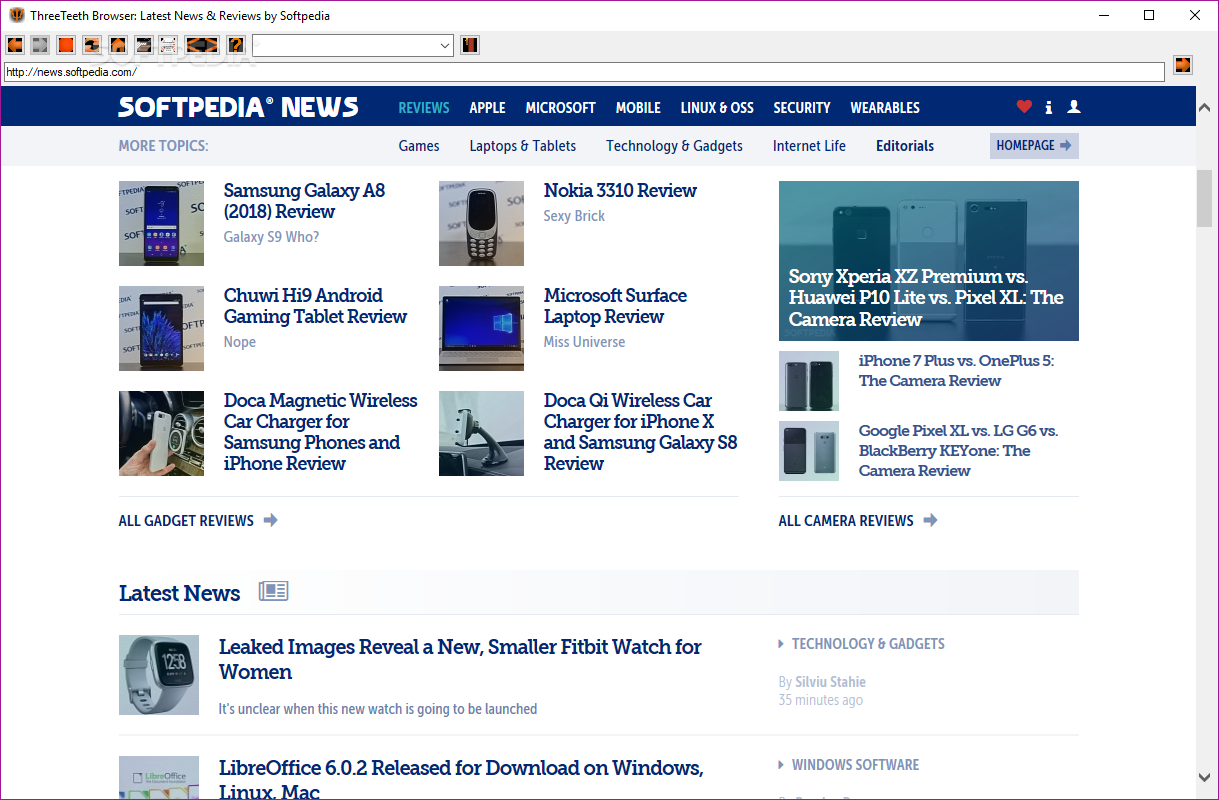
Task: Click the Go arrow icon beside address bar
Action: (x=1183, y=65)
